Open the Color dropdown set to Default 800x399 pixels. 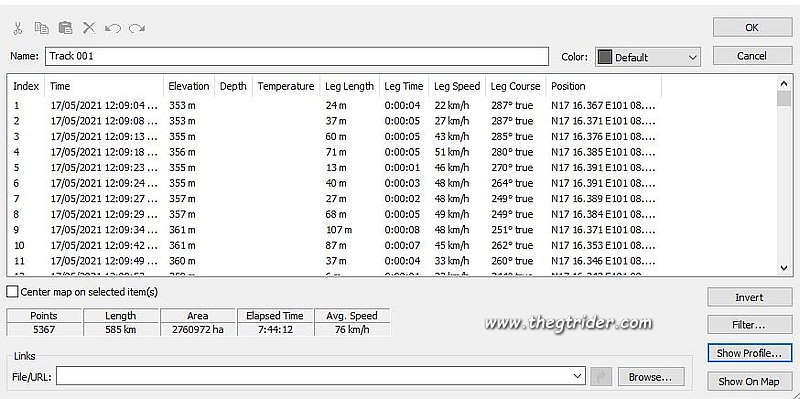pos(648,57)
